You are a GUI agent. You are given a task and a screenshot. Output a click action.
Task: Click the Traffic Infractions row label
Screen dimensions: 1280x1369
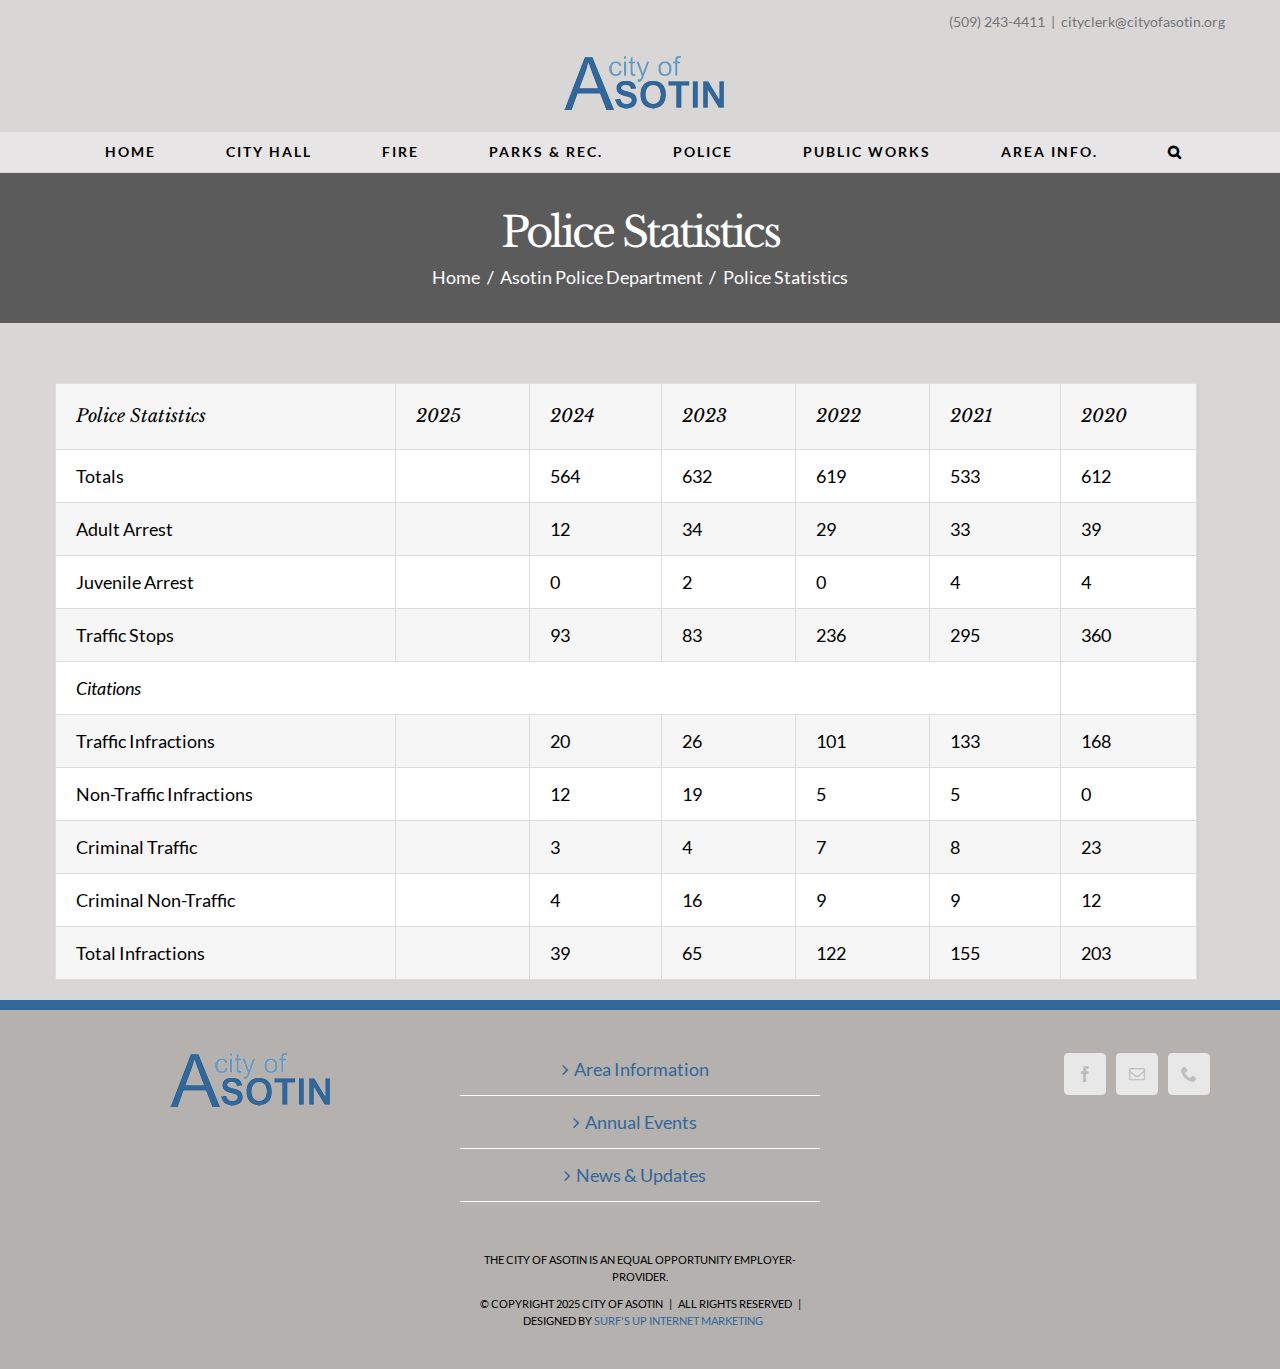[x=145, y=742]
